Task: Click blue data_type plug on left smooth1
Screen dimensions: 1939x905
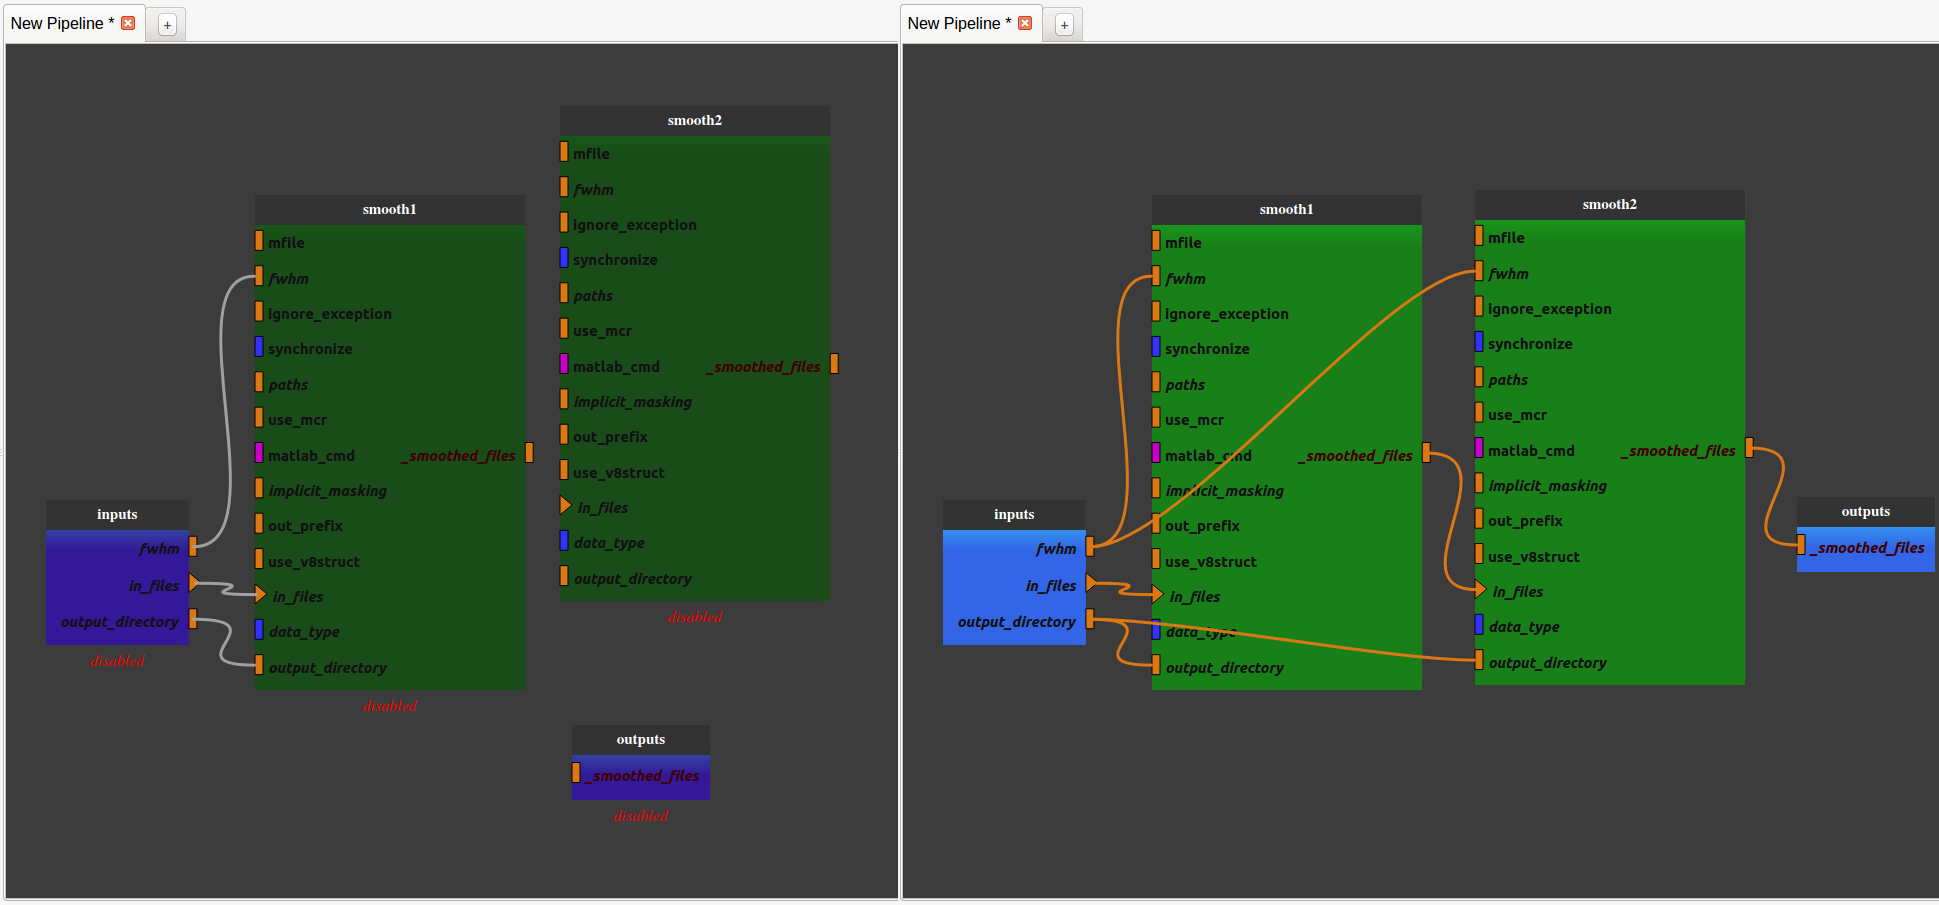Action: click(x=259, y=630)
